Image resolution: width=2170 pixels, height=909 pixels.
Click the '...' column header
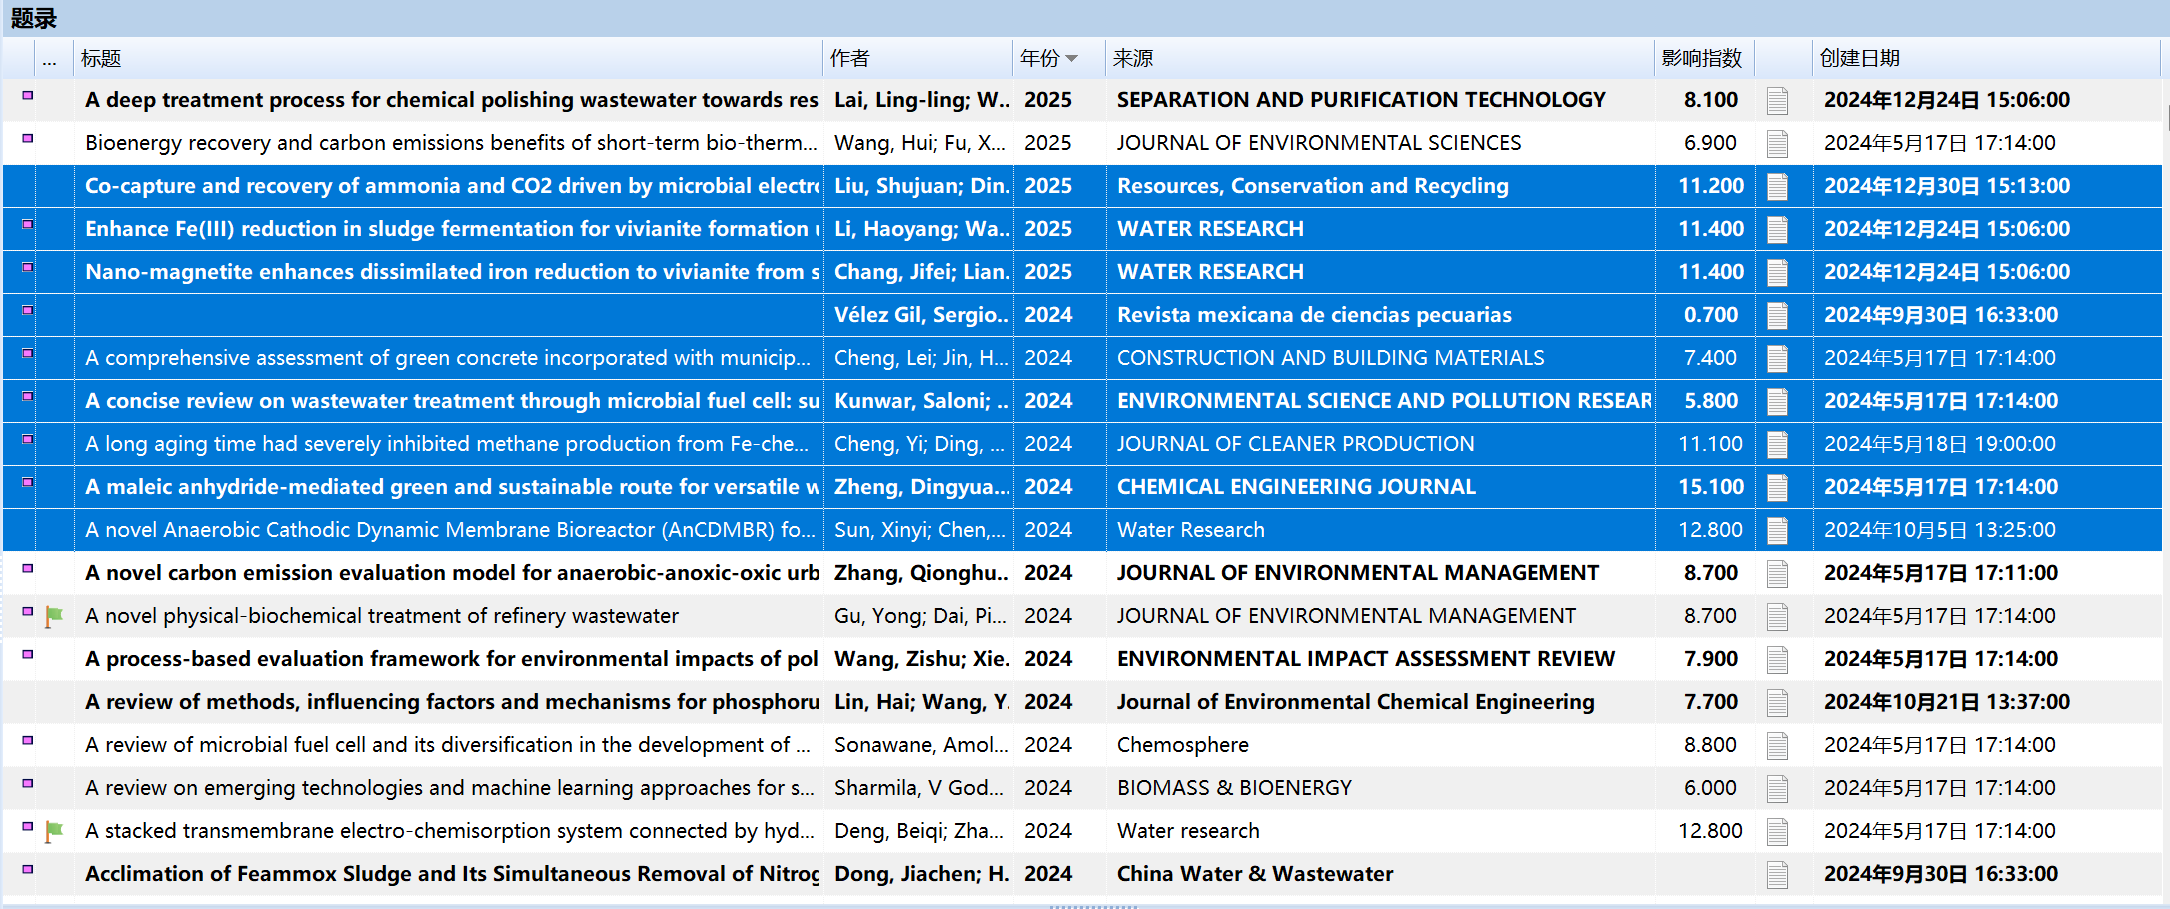[55, 58]
